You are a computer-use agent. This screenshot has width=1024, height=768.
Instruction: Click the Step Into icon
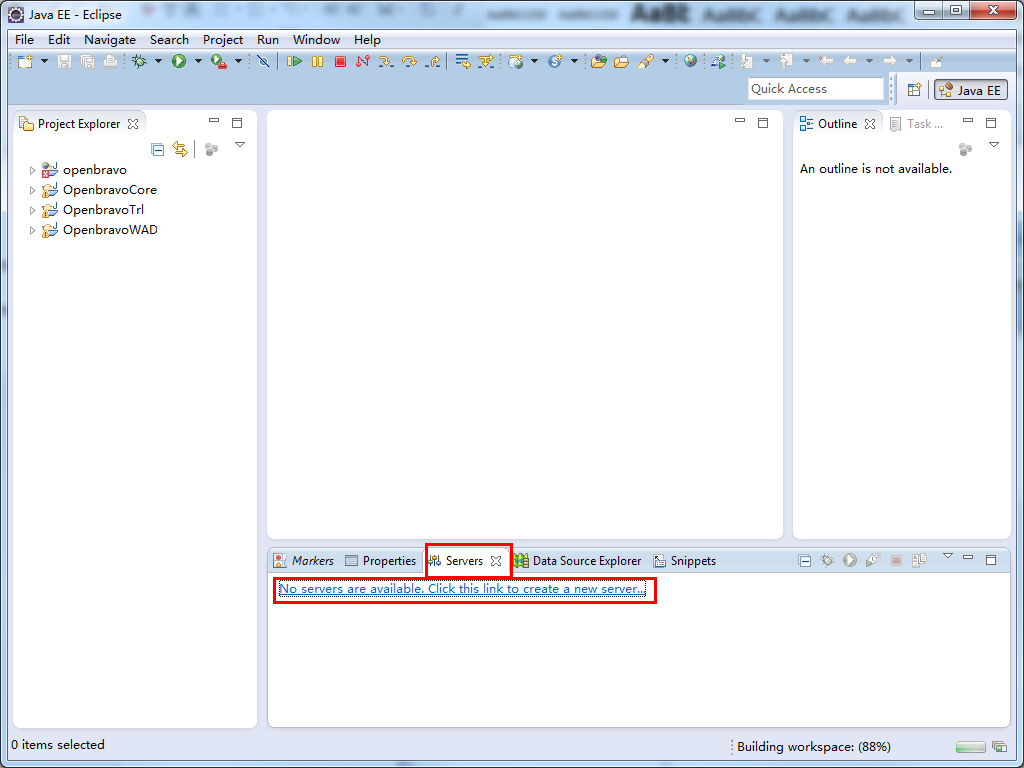tap(386, 61)
